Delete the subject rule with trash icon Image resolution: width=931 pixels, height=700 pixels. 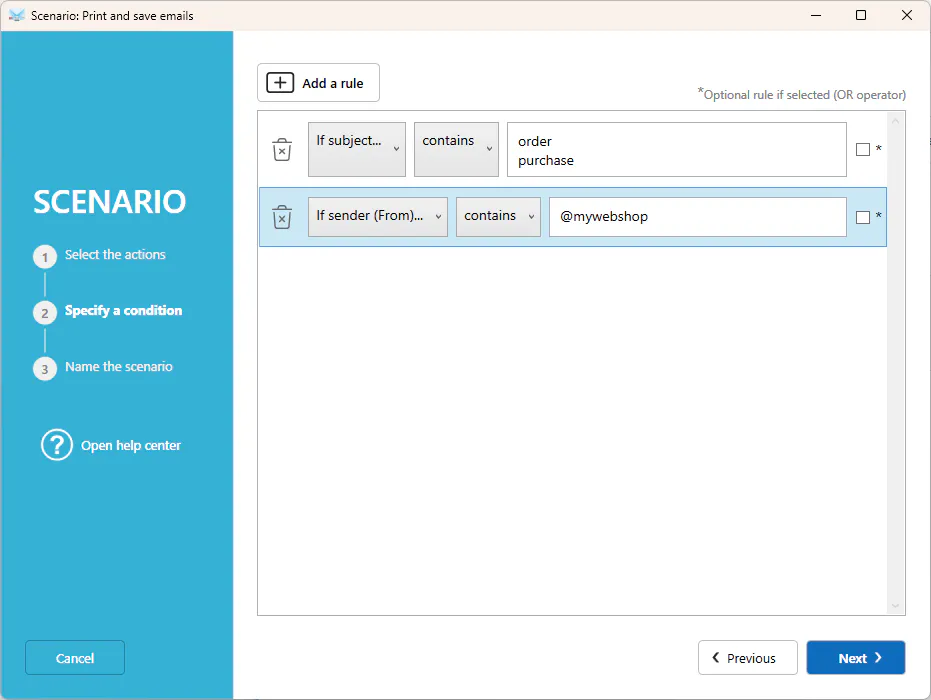point(282,150)
